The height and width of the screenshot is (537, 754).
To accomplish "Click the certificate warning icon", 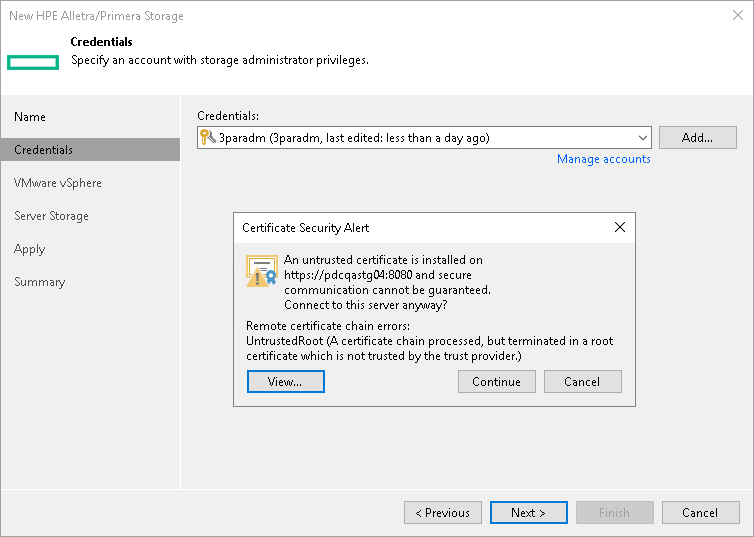I will pos(262,271).
